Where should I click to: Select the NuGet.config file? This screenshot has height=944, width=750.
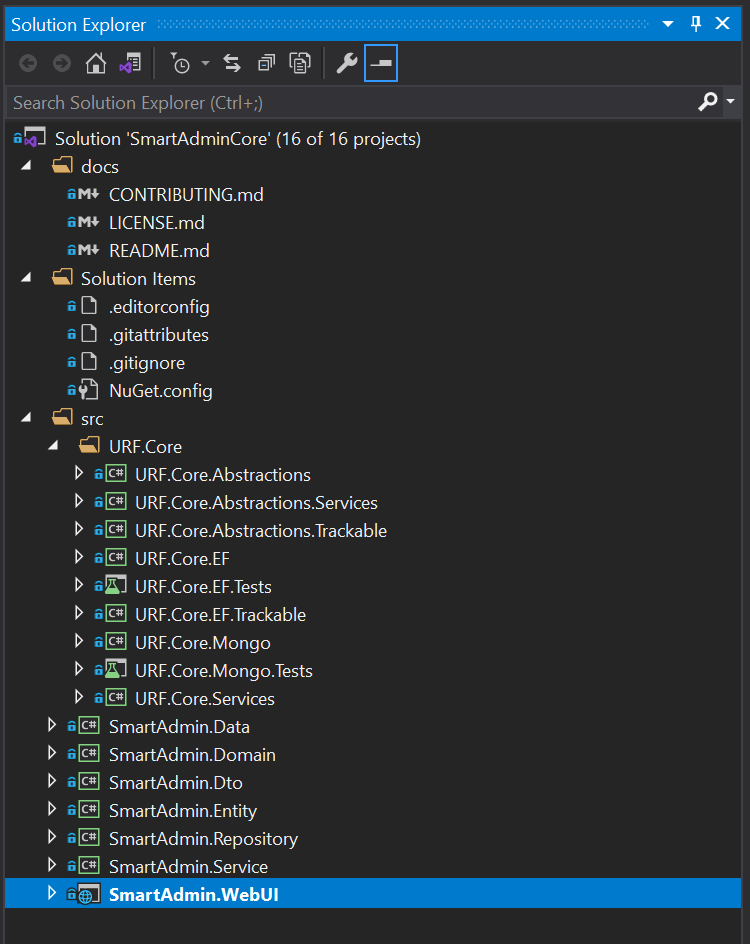160,391
